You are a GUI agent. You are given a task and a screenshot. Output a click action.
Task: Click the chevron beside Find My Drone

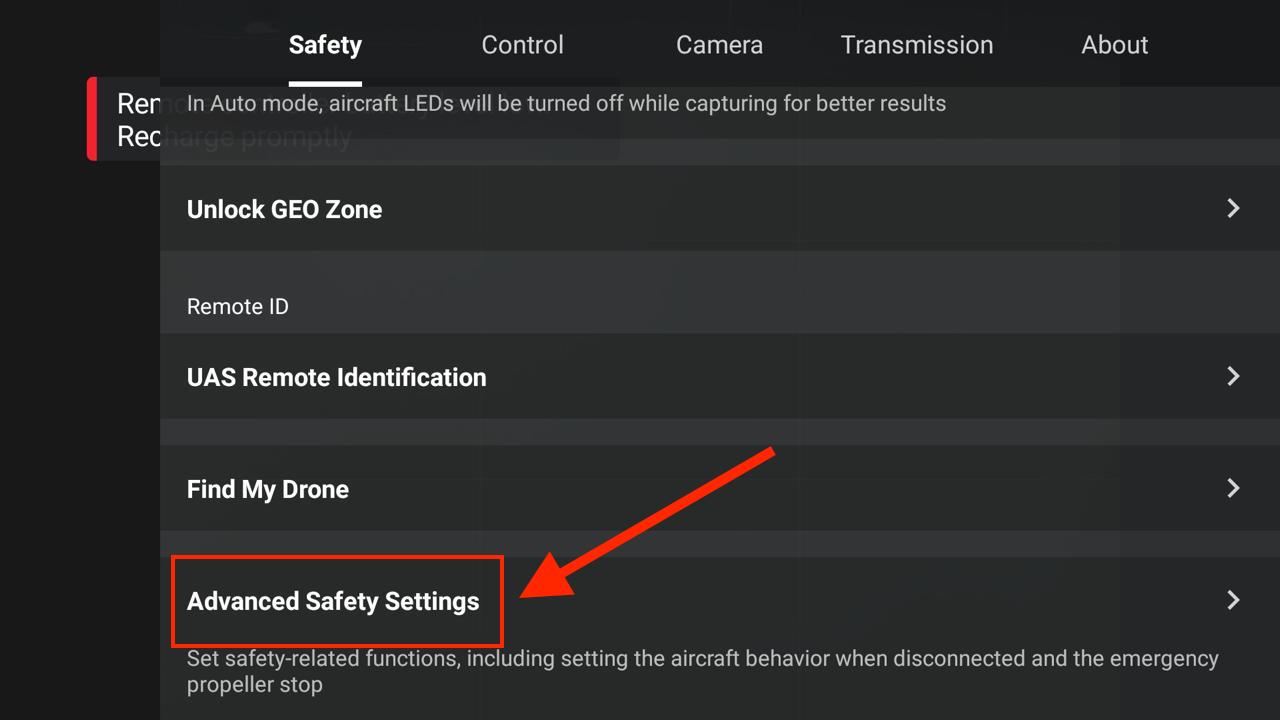[1233, 488]
